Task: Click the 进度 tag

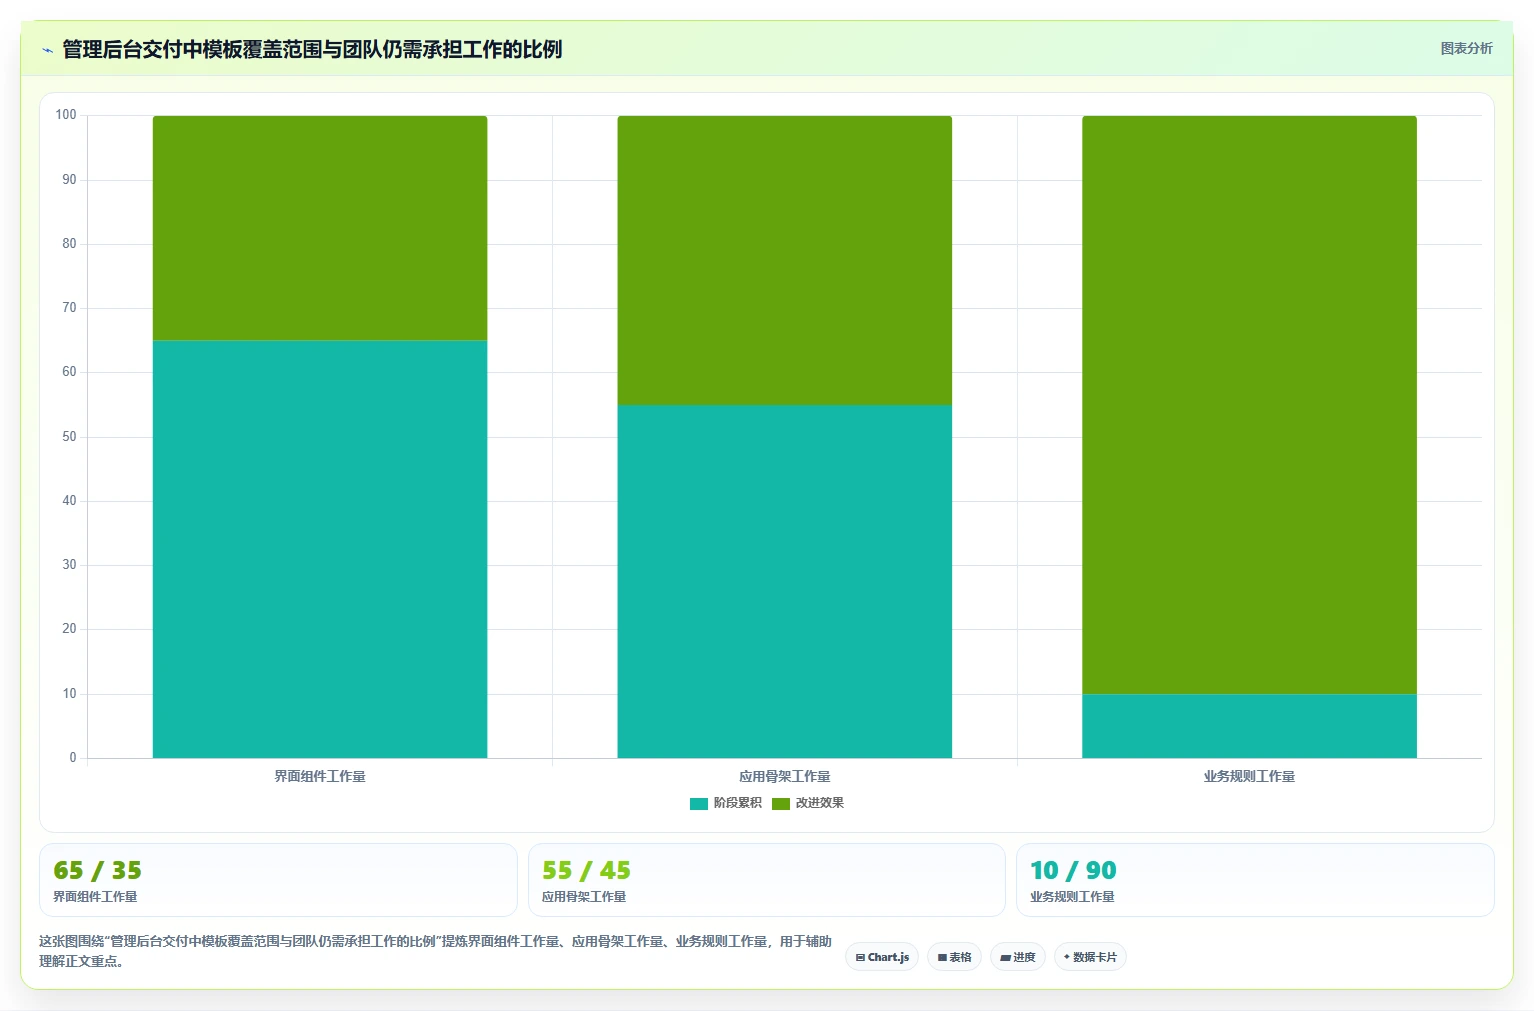Action: point(1018,957)
